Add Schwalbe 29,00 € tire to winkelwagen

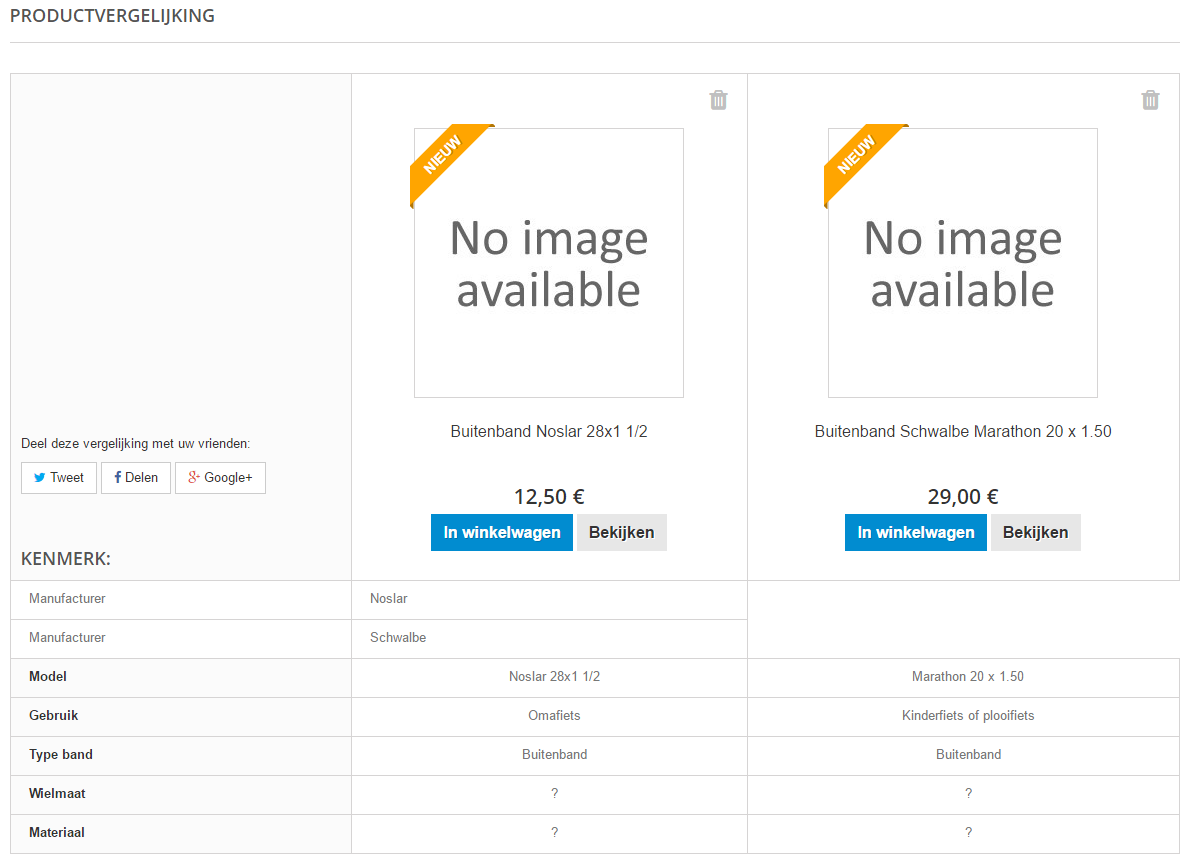coord(915,532)
